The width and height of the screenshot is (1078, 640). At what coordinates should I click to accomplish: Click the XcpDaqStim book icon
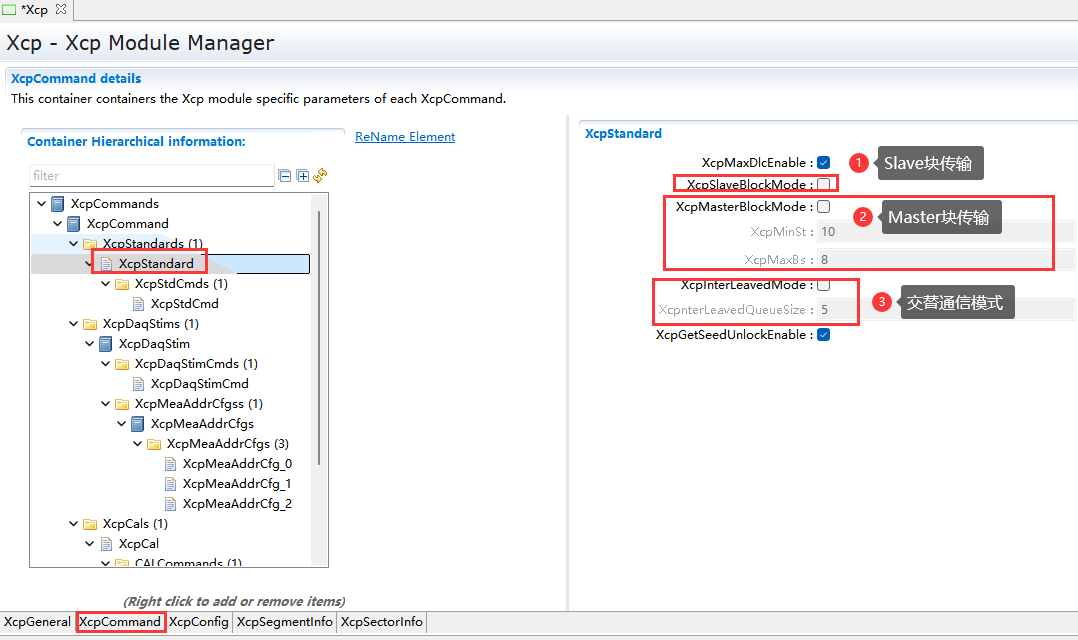pos(106,344)
